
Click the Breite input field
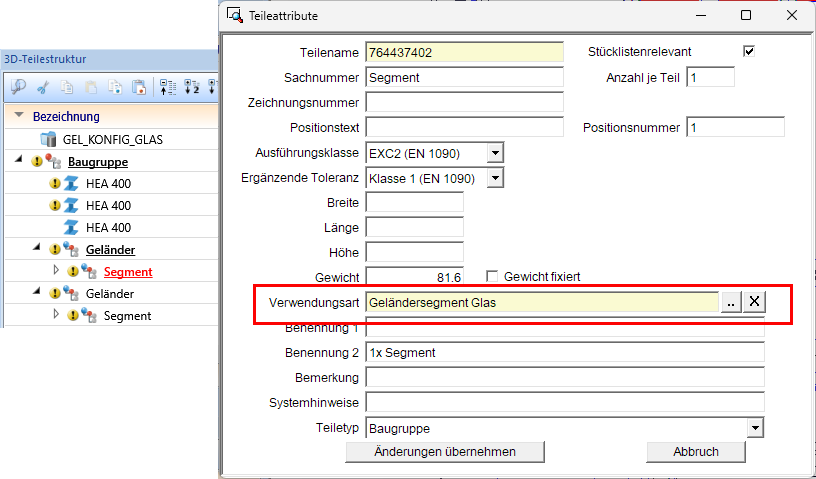pyautogui.click(x=415, y=203)
